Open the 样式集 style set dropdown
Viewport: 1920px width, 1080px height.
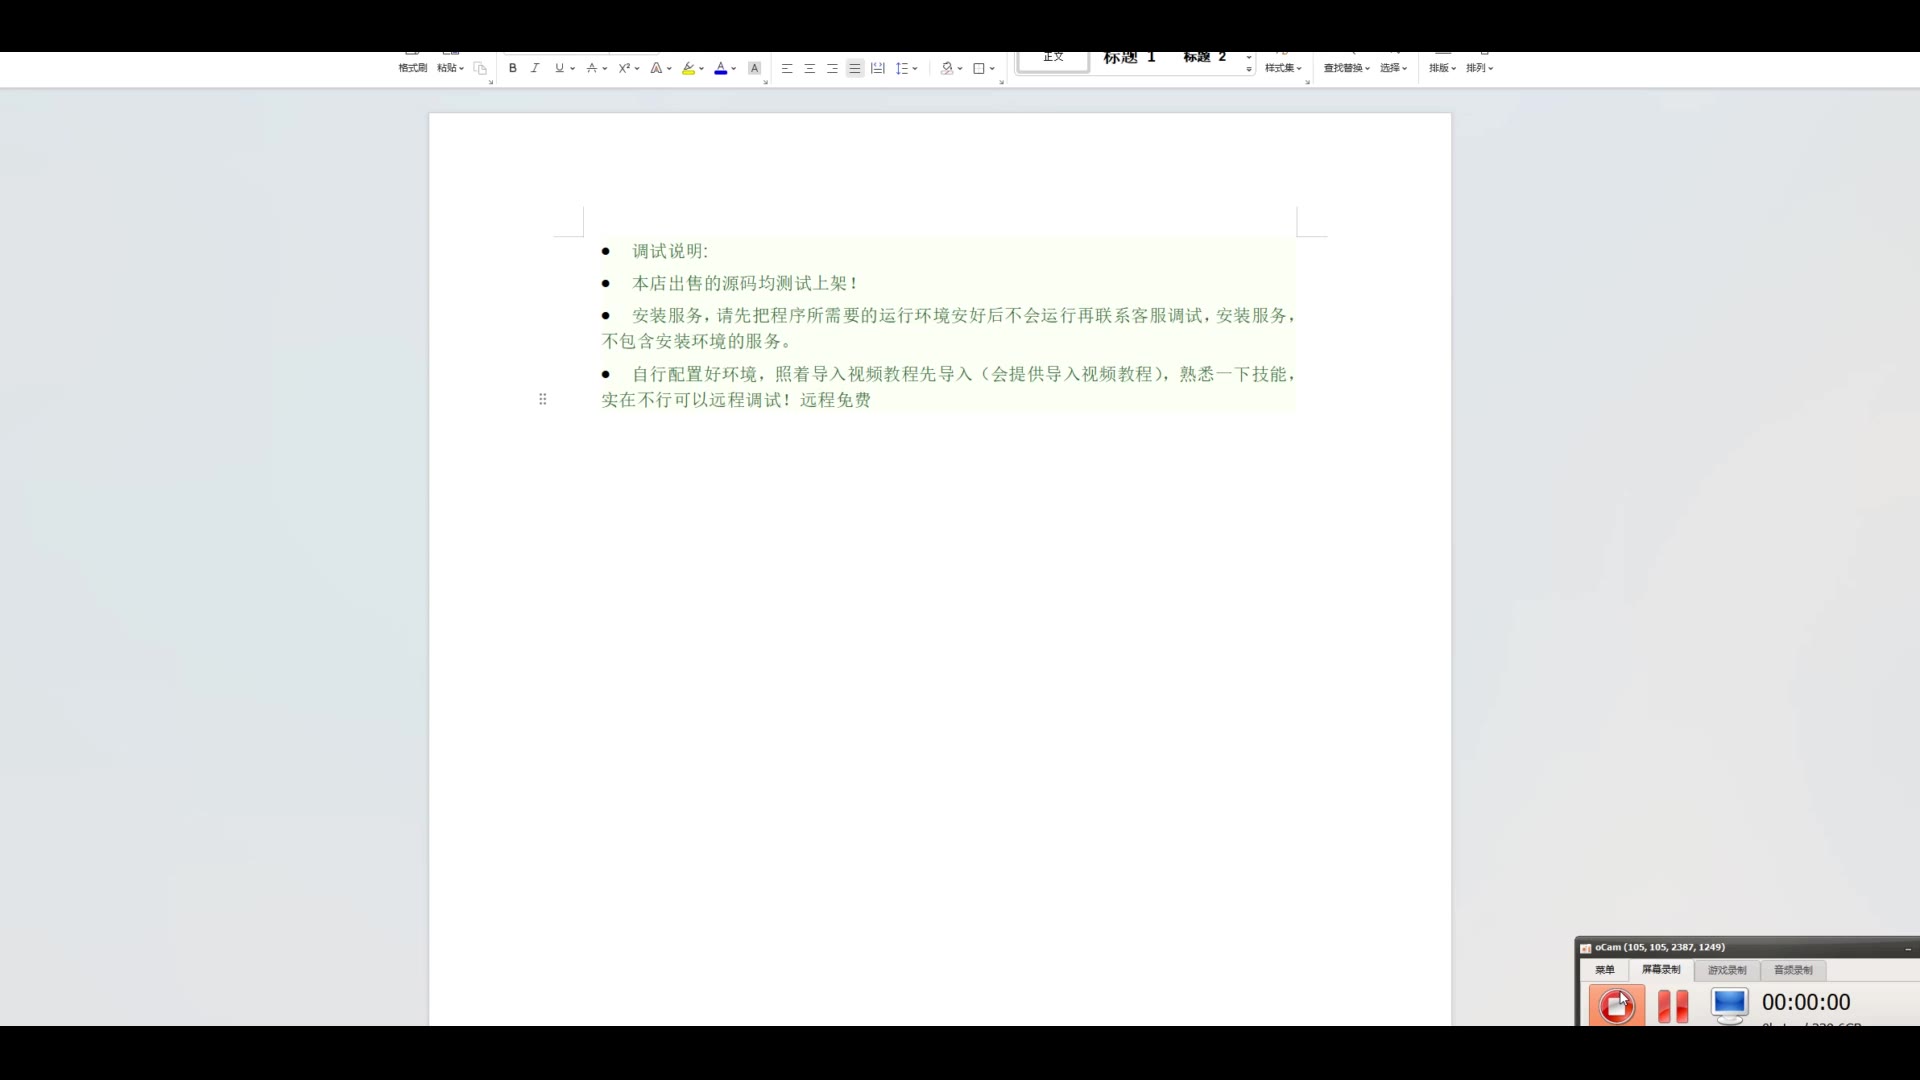[x=1283, y=68]
